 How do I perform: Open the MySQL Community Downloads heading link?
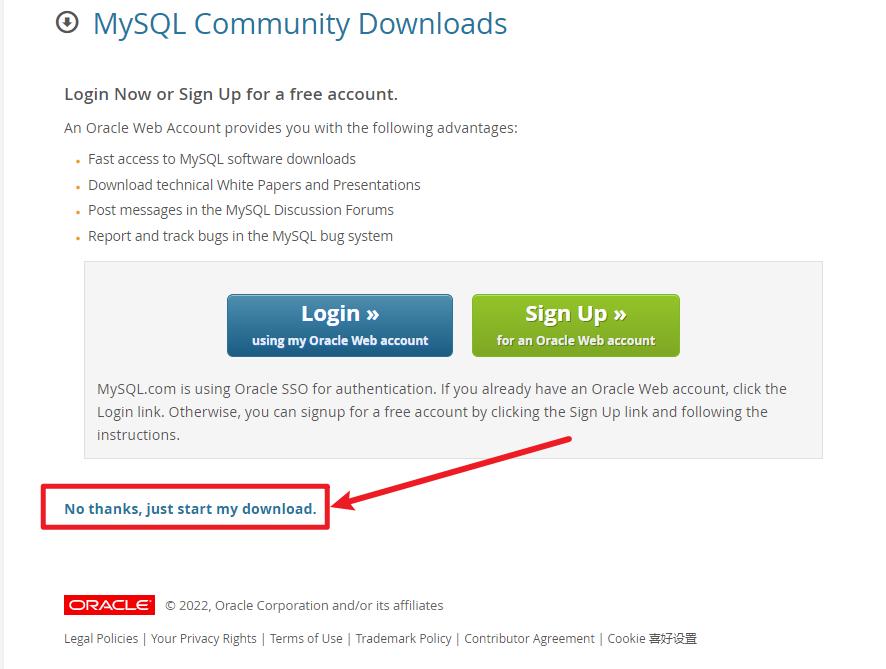(300, 24)
